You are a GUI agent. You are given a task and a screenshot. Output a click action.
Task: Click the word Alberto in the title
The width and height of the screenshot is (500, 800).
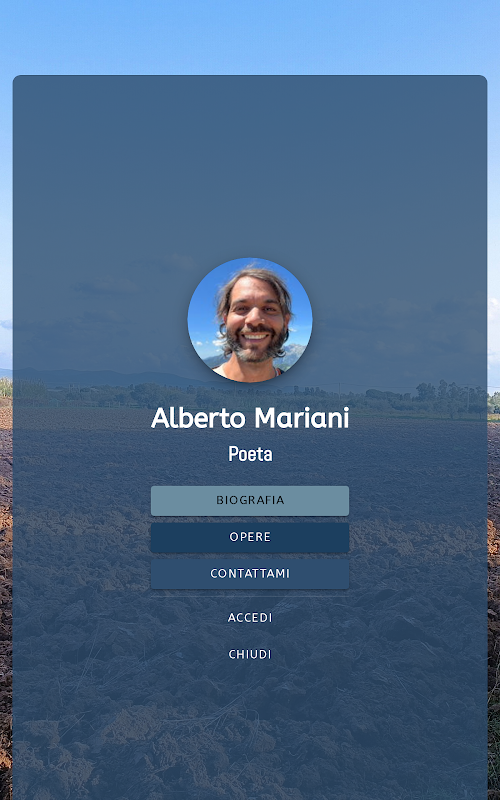click(x=198, y=418)
